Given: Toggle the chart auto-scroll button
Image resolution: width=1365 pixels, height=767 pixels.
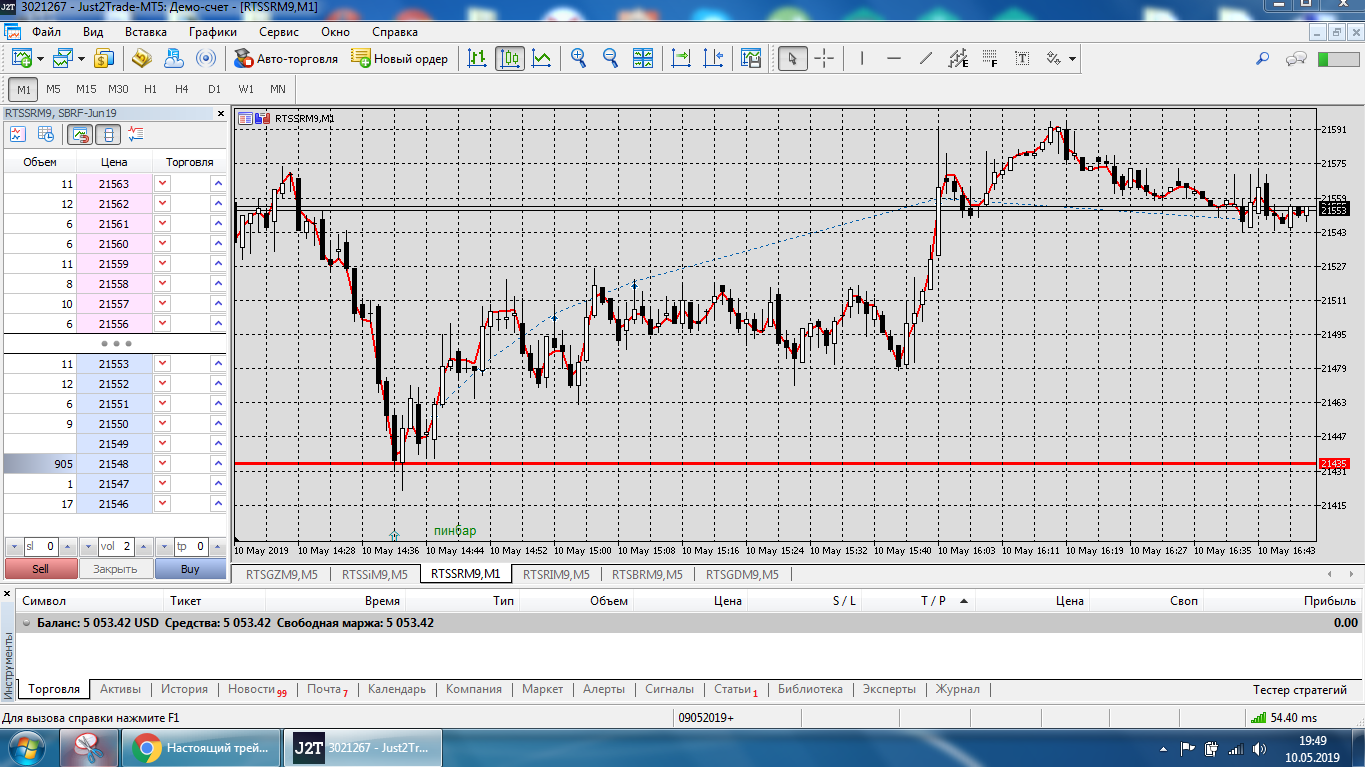Looking at the screenshot, I should (x=681, y=59).
